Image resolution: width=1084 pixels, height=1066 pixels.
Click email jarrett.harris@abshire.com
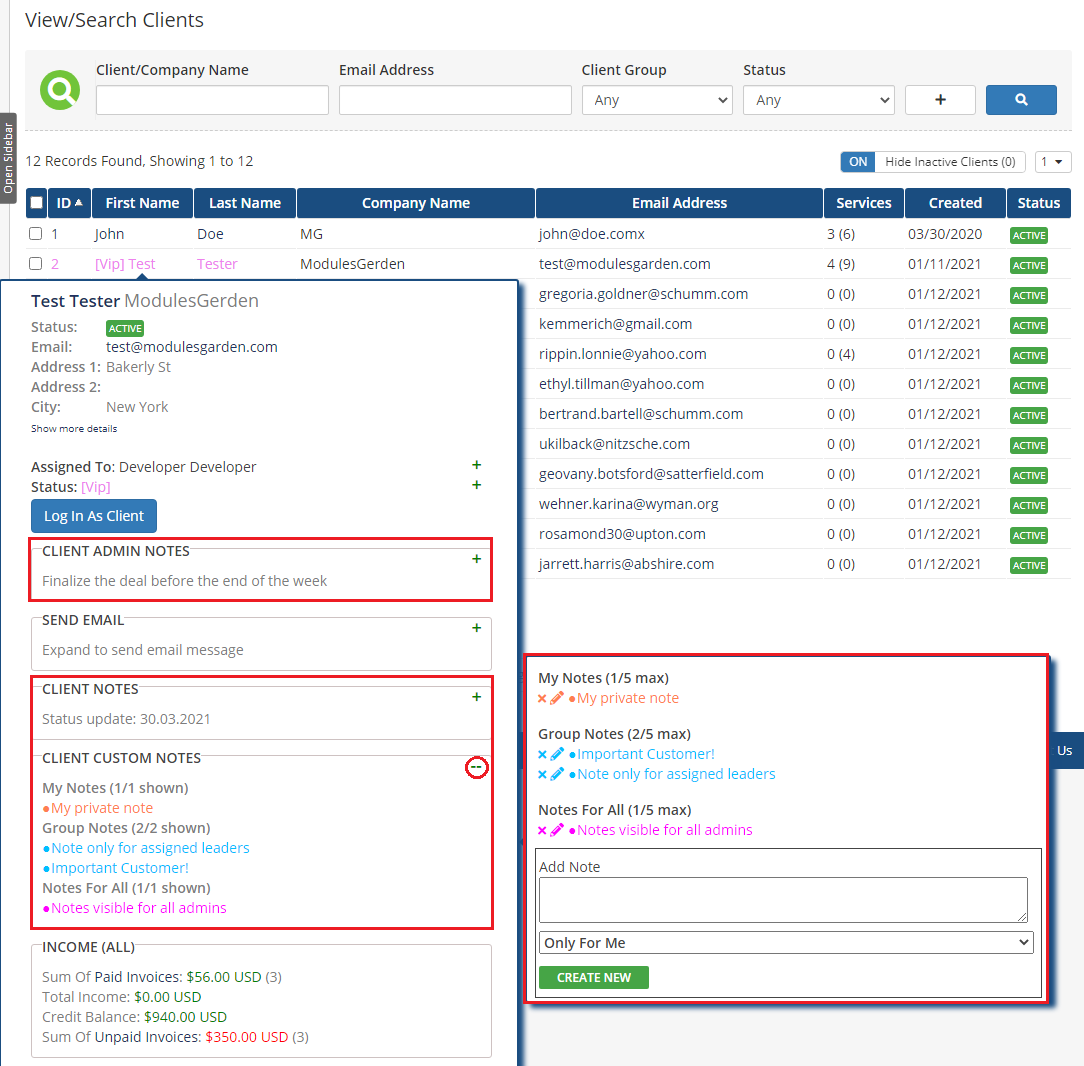(626, 564)
